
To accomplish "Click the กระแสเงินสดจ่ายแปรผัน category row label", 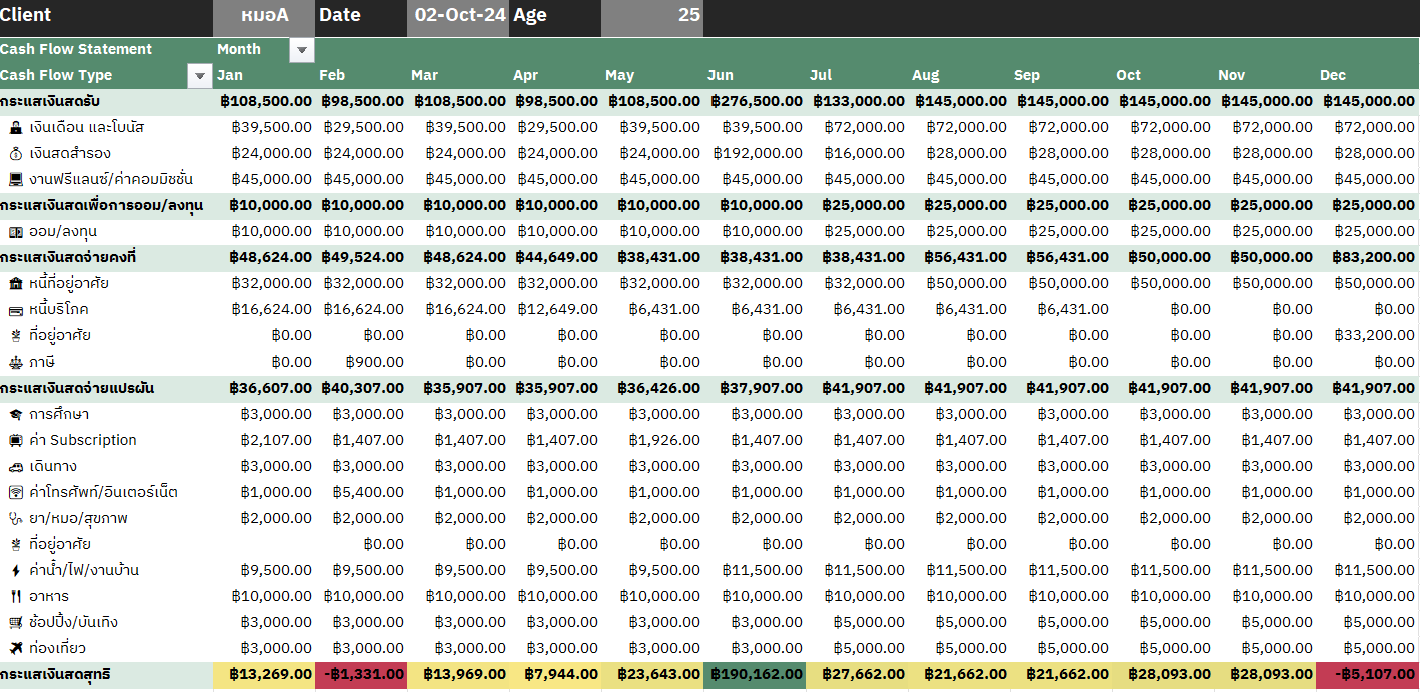I will tap(78, 388).
